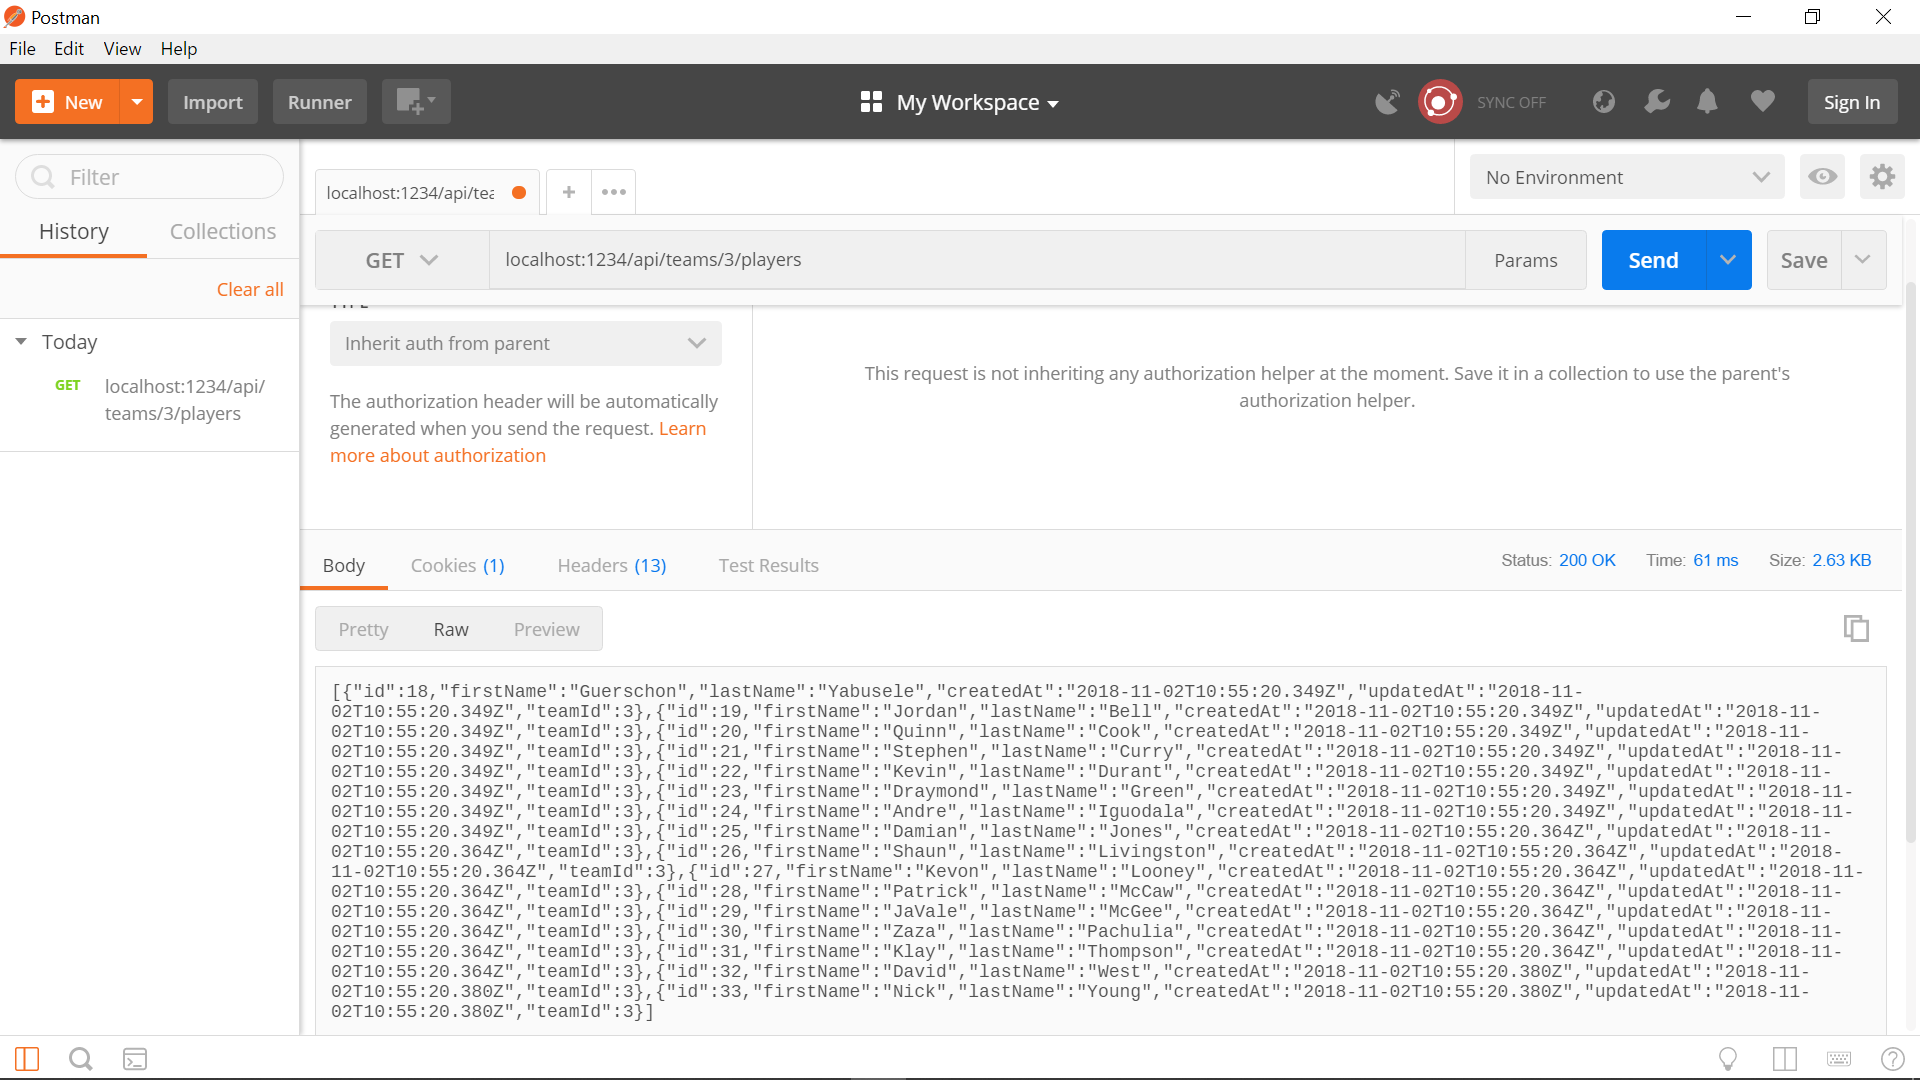Open the notifications bell
This screenshot has width=1920, height=1080.
pos(1707,102)
